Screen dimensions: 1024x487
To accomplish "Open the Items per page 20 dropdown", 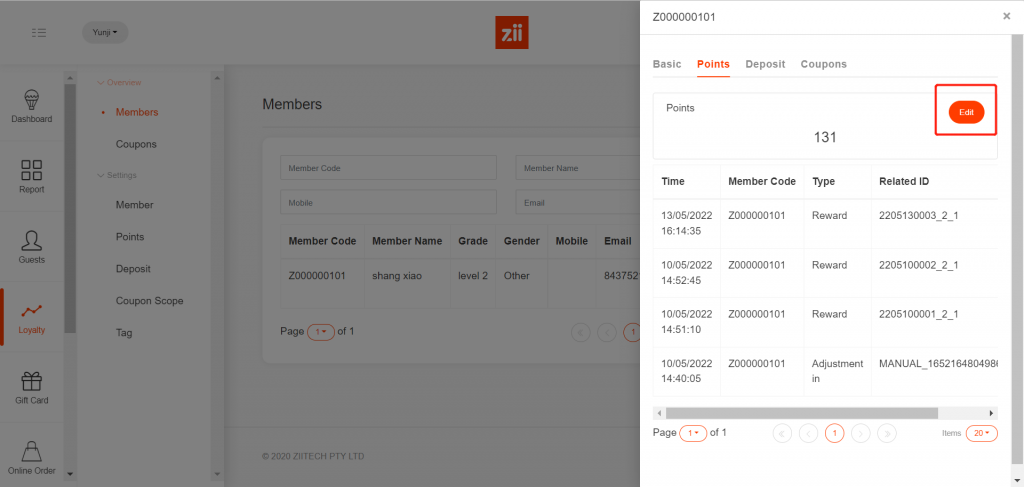I will (x=981, y=433).
